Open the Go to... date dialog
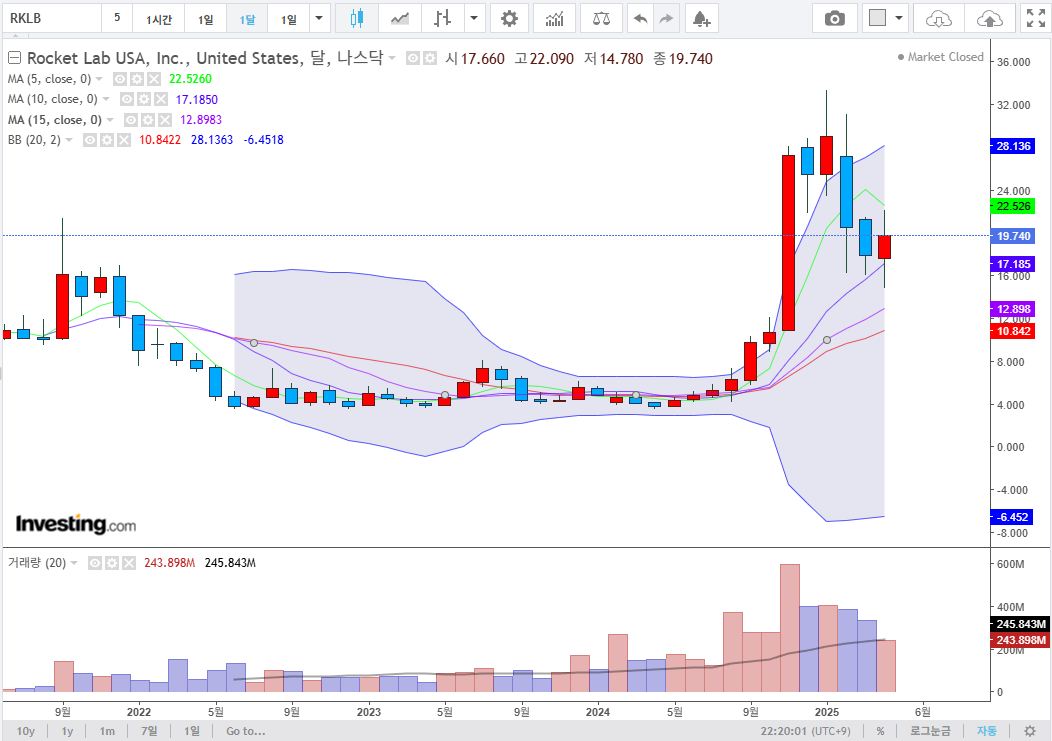The width and height of the screenshot is (1052, 741). 246,731
